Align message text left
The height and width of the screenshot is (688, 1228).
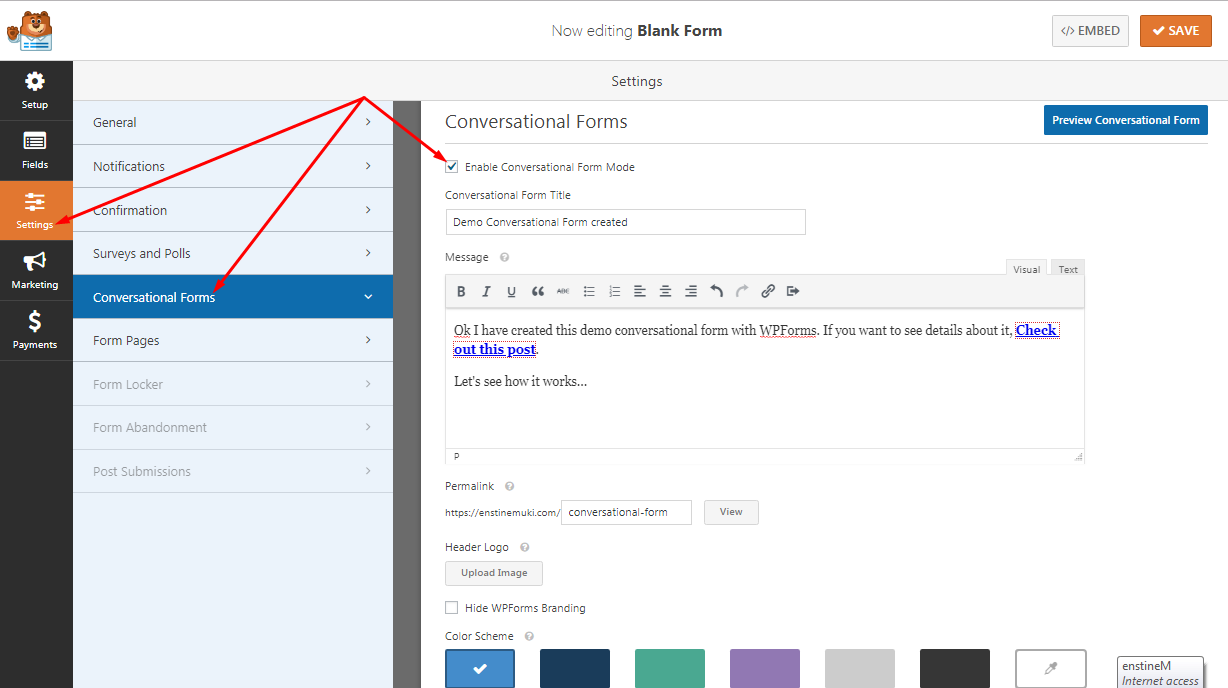click(x=640, y=291)
